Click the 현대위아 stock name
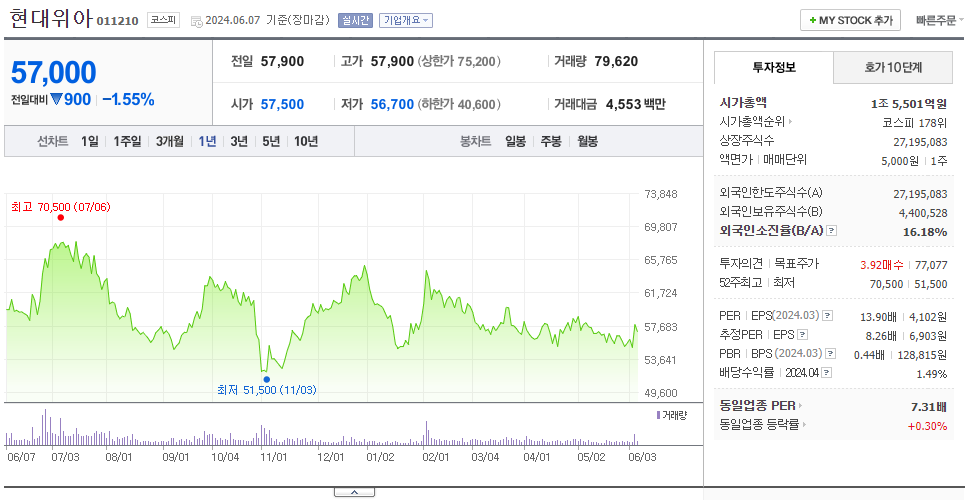 [x=51, y=19]
